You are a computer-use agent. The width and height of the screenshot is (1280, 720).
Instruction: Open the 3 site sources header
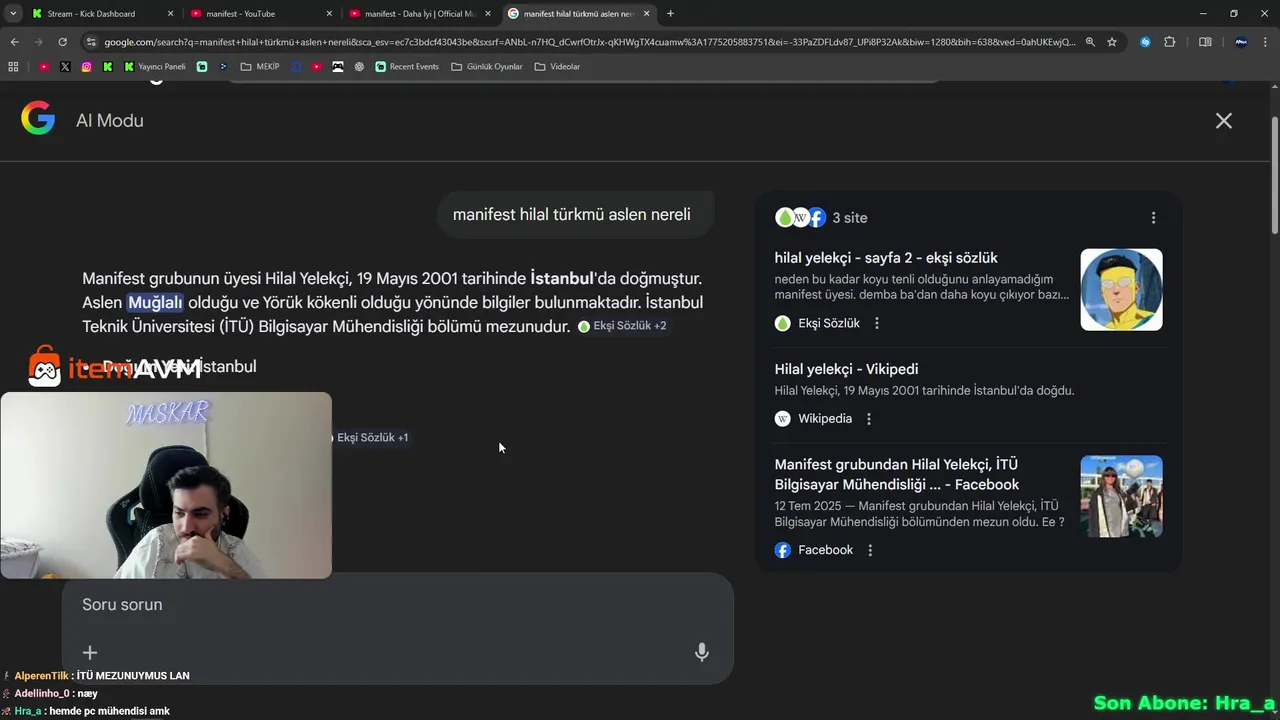pos(821,218)
